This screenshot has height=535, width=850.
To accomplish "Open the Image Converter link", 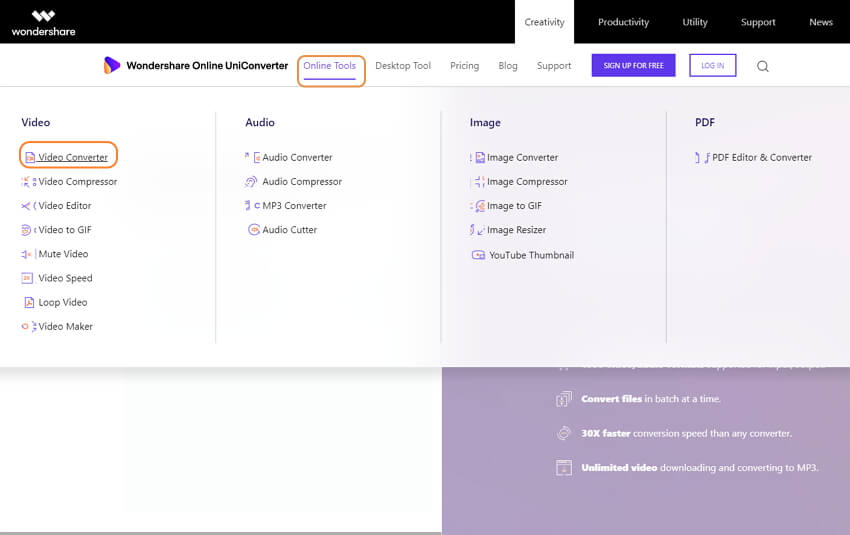I will pyautogui.click(x=522, y=157).
